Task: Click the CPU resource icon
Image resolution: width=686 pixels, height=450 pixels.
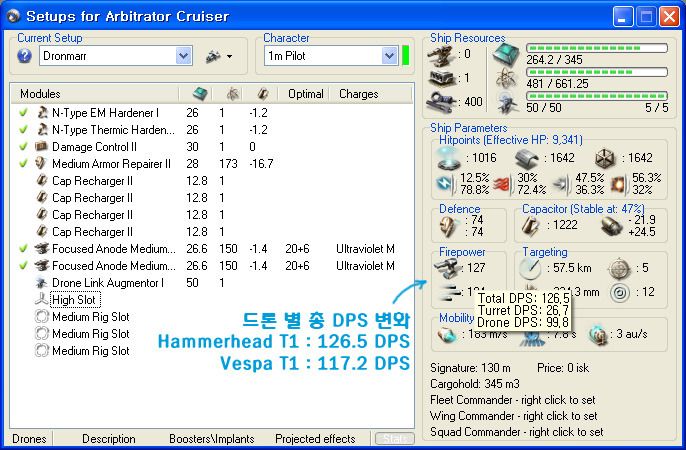Action: coord(506,54)
